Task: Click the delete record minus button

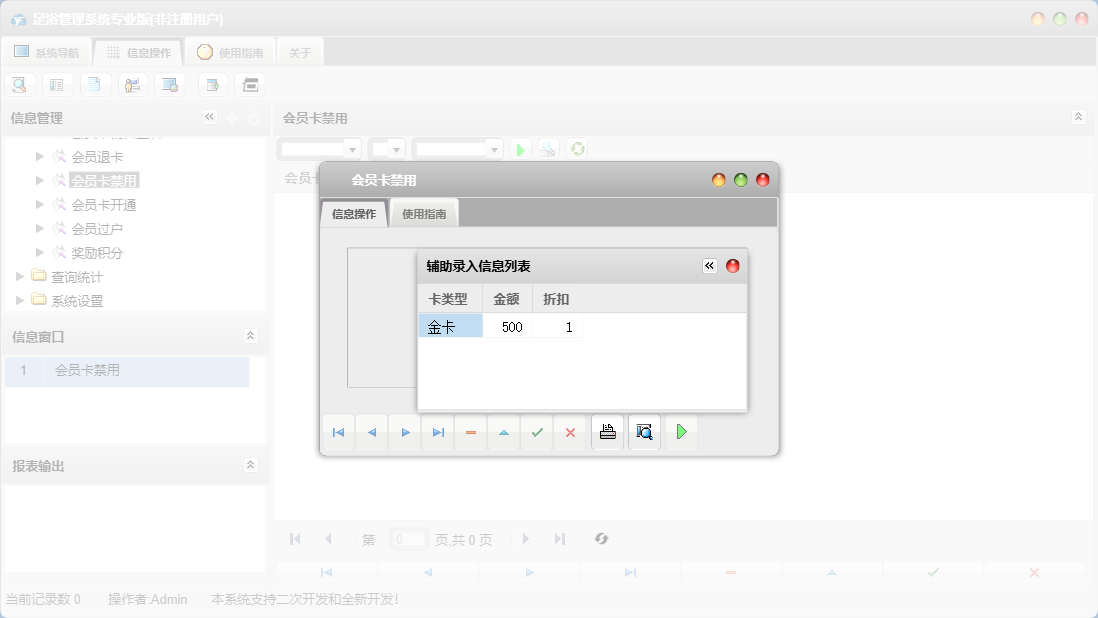Action: 471,433
